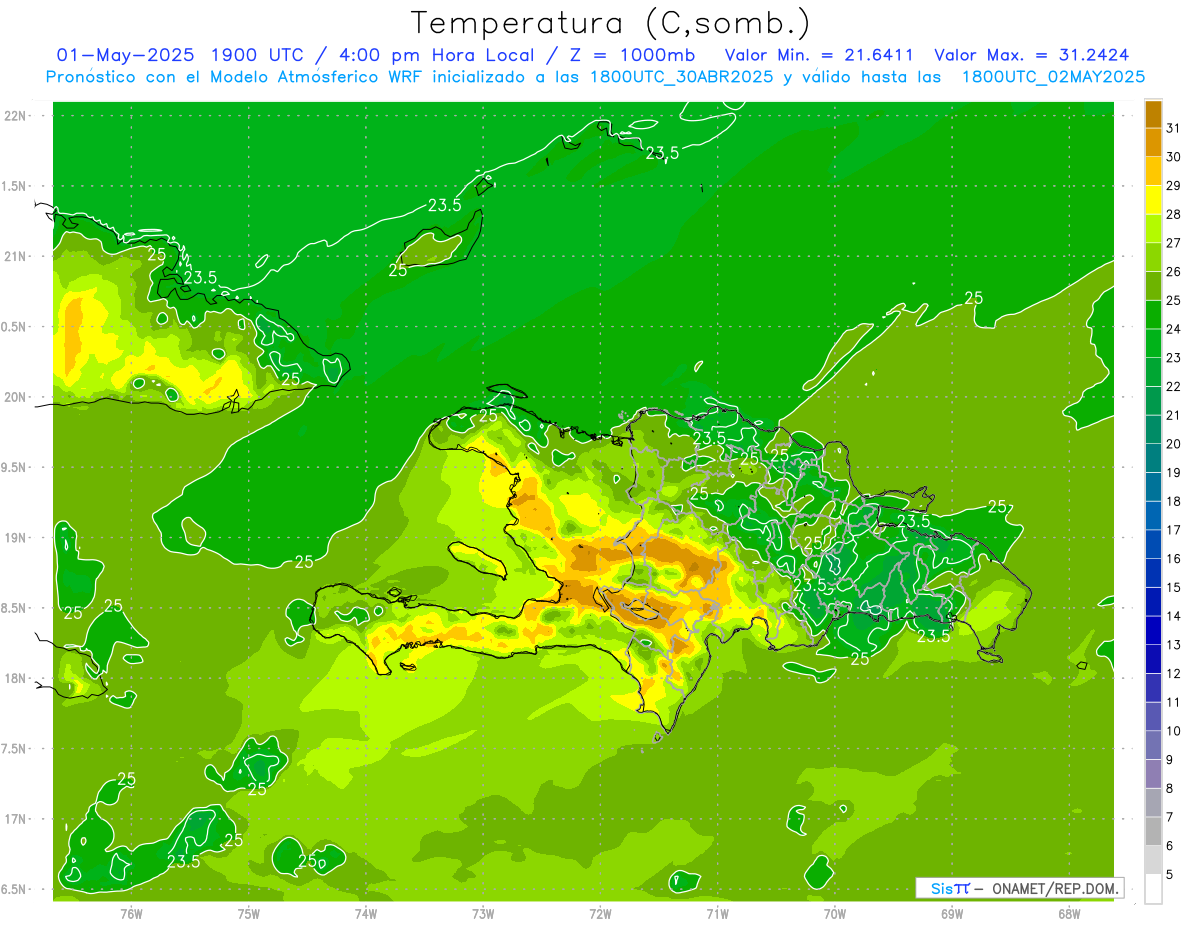Image resolution: width=1200 pixels, height=927 pixels.
Task: Click the '69W' longitude axis label
Action: [952, 913]
